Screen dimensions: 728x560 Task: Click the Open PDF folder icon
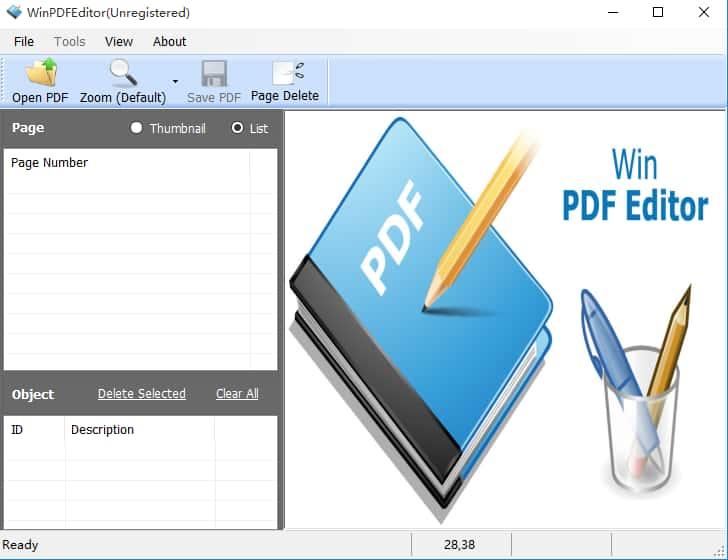[x=41, y=72]
